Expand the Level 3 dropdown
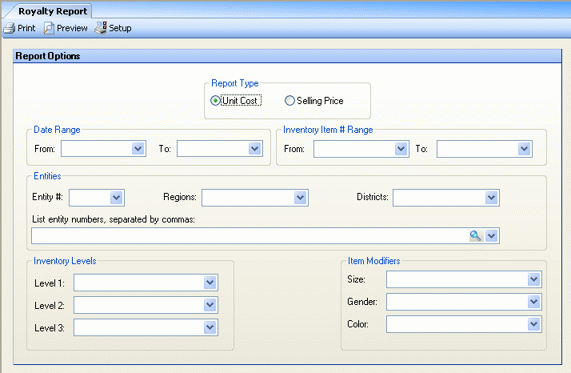571x373 pixels. (x=210, y=327)
